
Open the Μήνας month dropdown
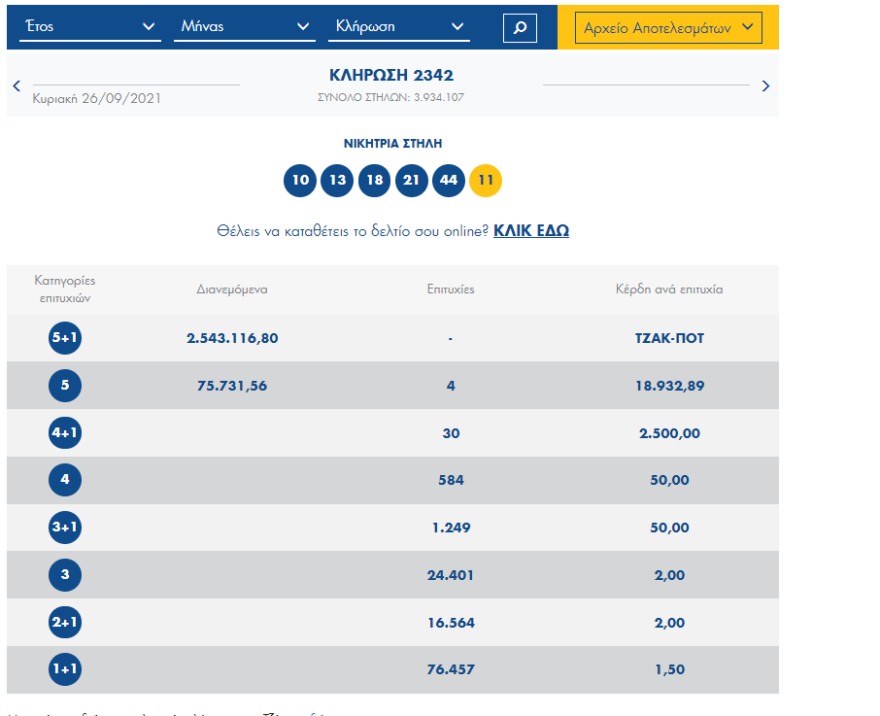tap(246, 27)
